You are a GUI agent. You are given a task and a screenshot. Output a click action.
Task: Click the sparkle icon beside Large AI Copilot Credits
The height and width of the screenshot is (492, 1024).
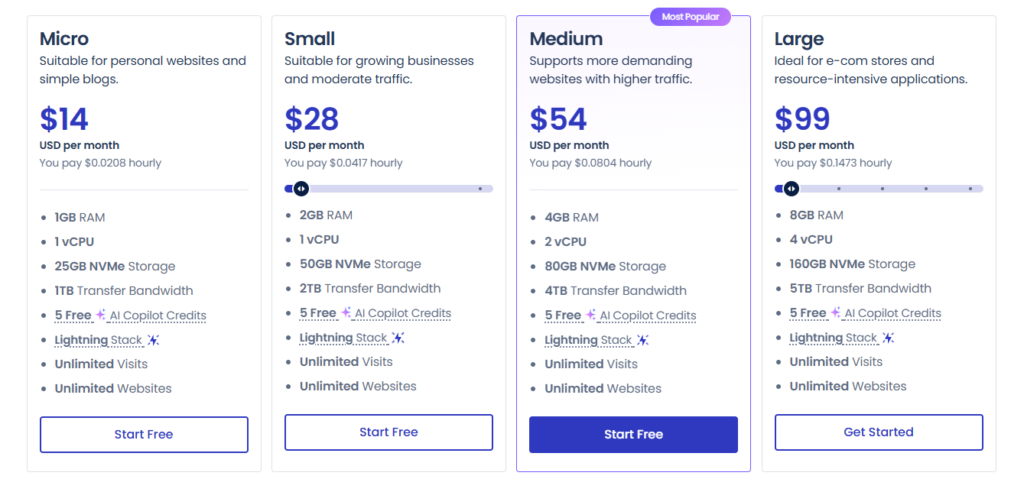[835, 313]
